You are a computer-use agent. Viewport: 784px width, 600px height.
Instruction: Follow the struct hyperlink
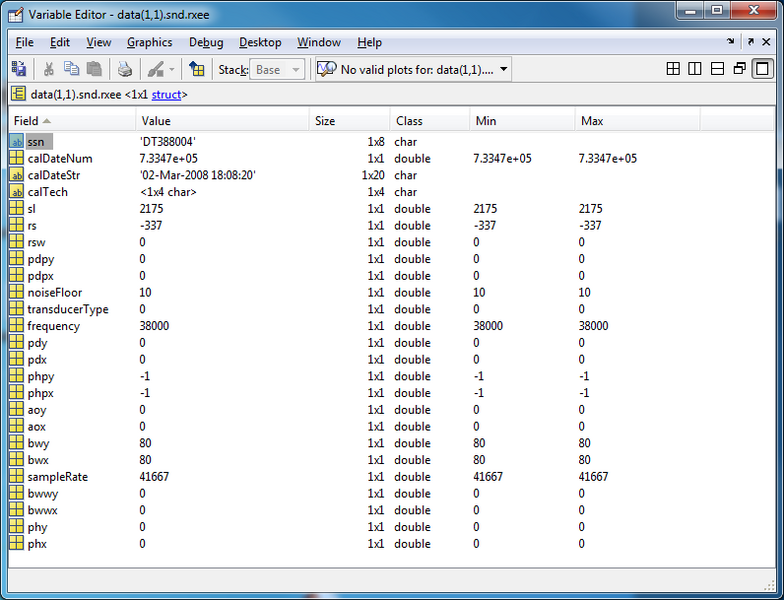[166, 94]
